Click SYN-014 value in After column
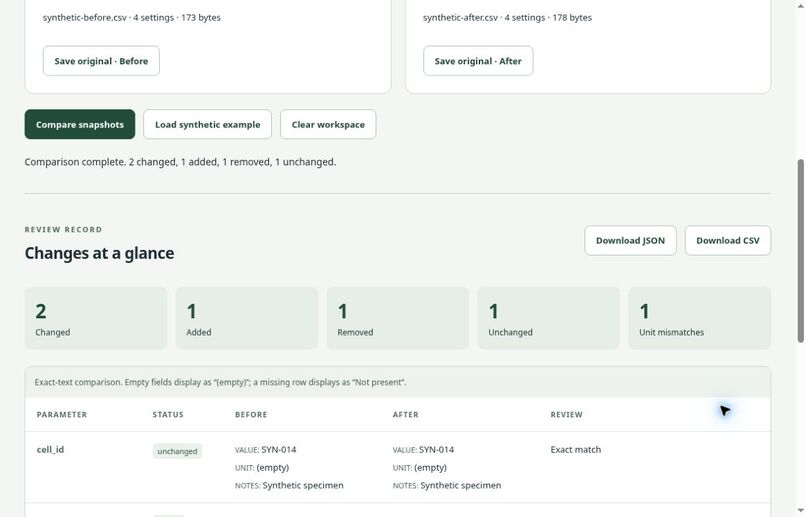This screenshot has width=806, height=517. coord(436,450)
